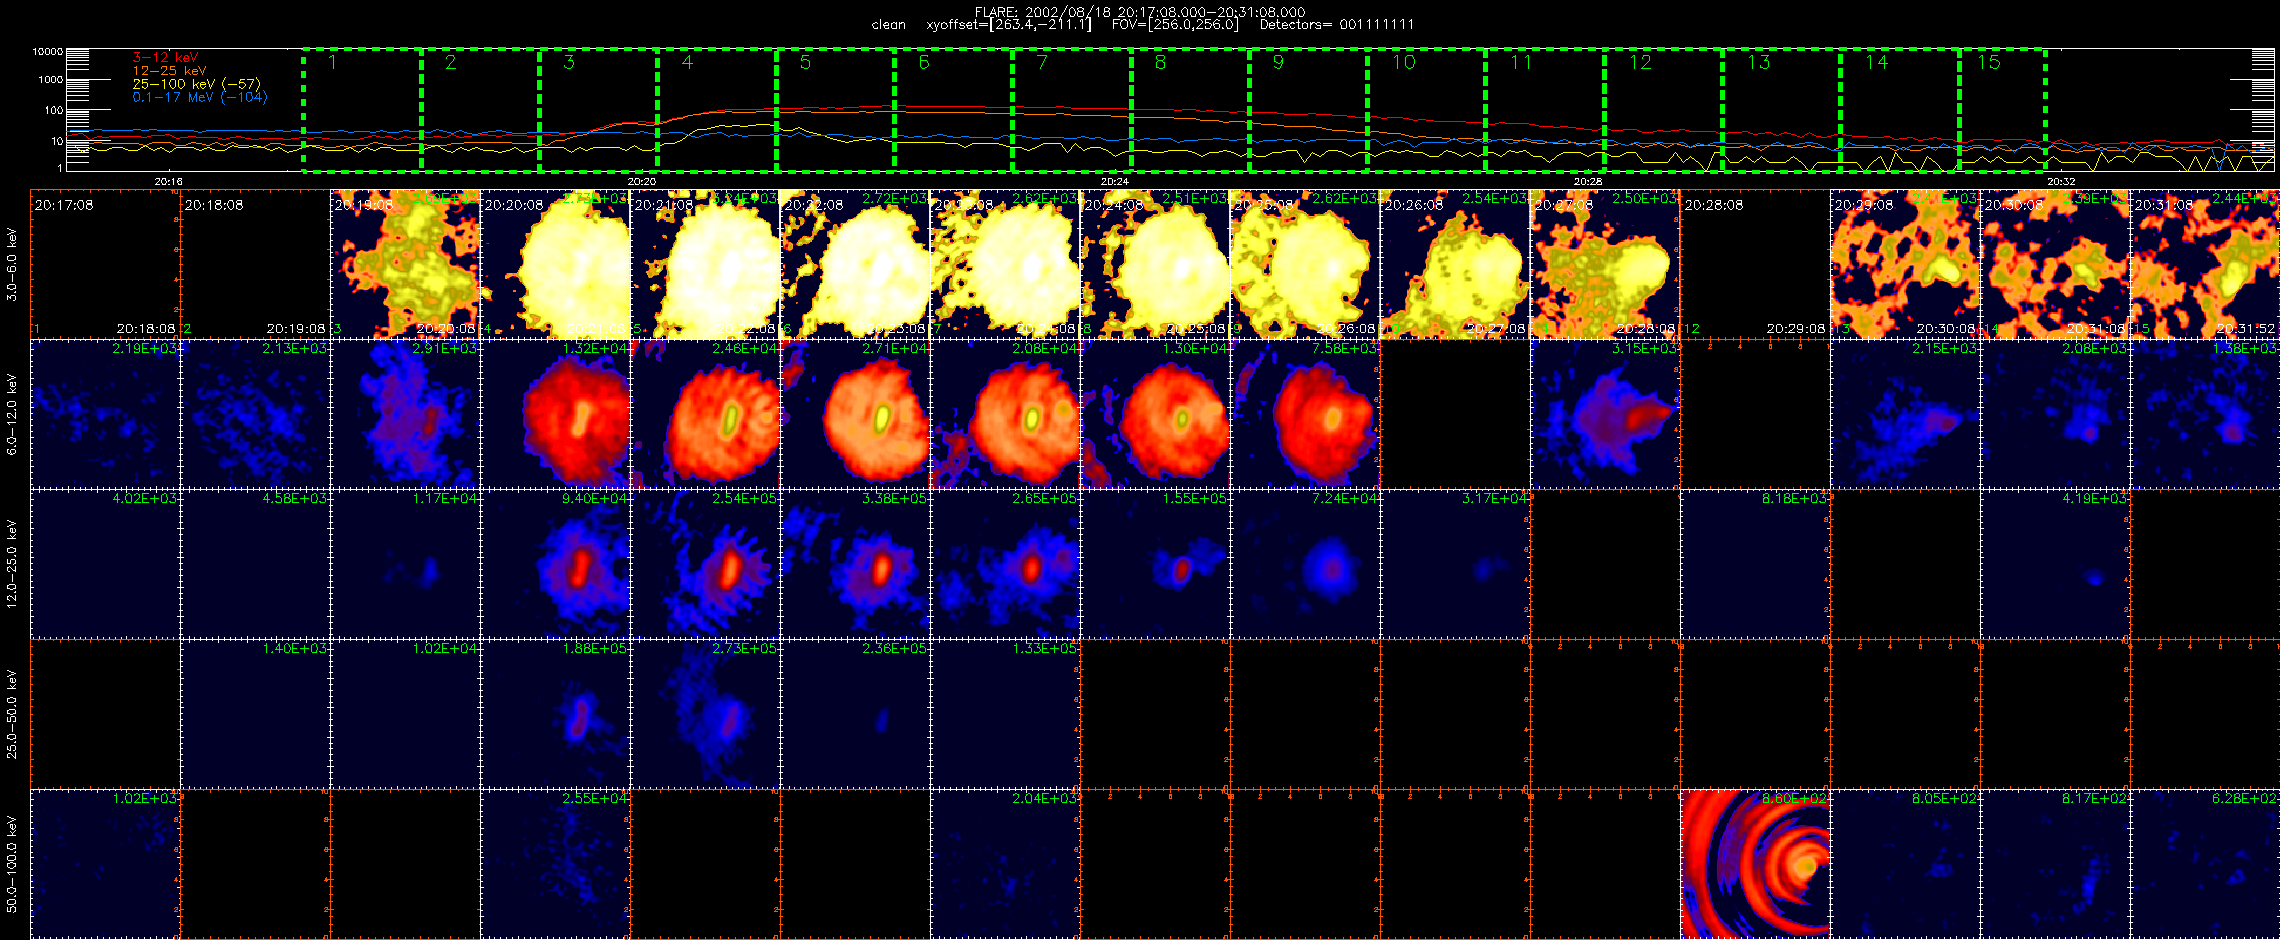Open the 12-25 keV image with peak 1.55E+05
This screenshot has height=940, width=2280.
point(1155,564)
